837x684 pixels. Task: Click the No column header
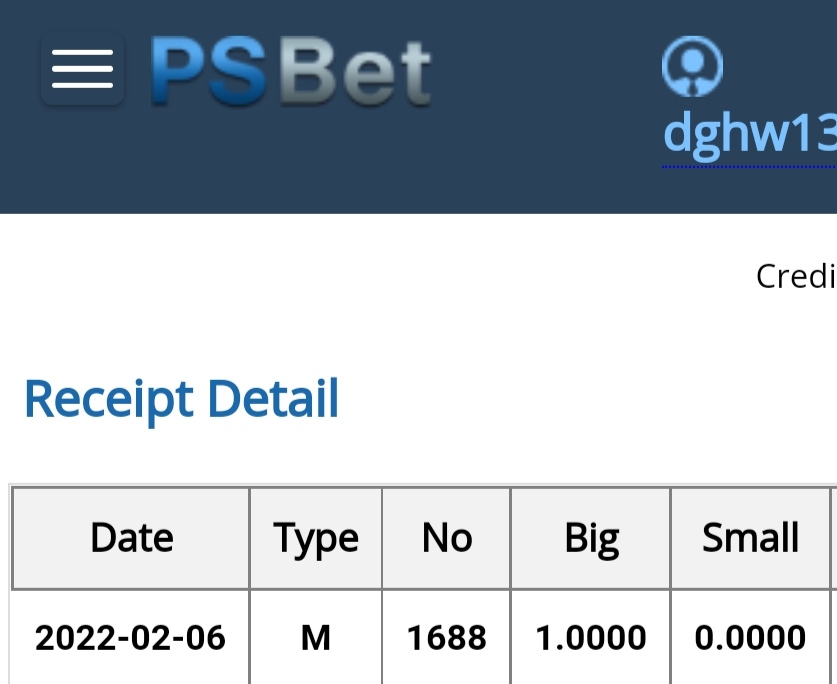[446, 538]
